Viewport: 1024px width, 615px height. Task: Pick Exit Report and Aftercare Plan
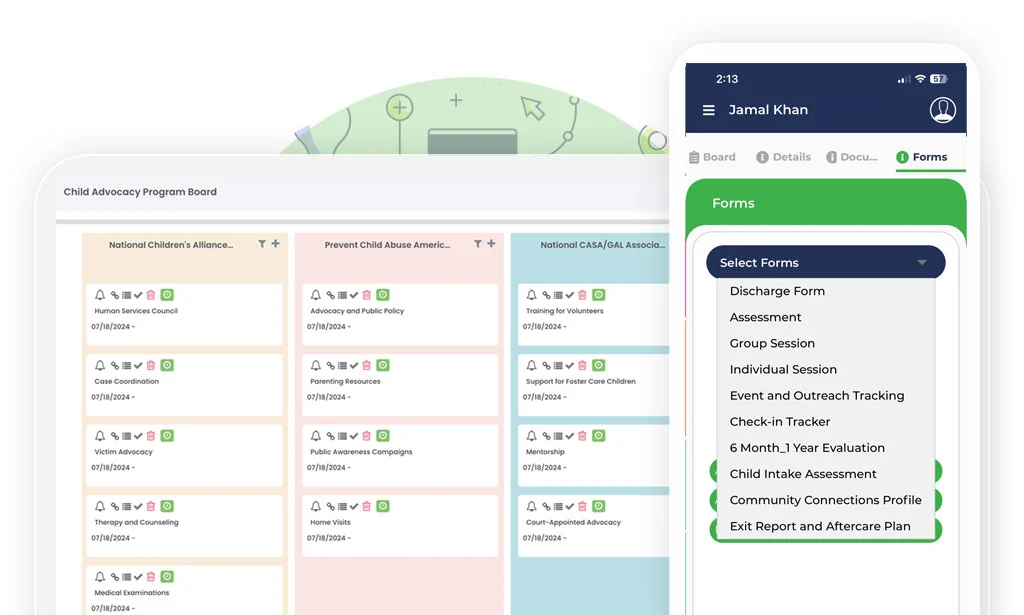(820, 526)
